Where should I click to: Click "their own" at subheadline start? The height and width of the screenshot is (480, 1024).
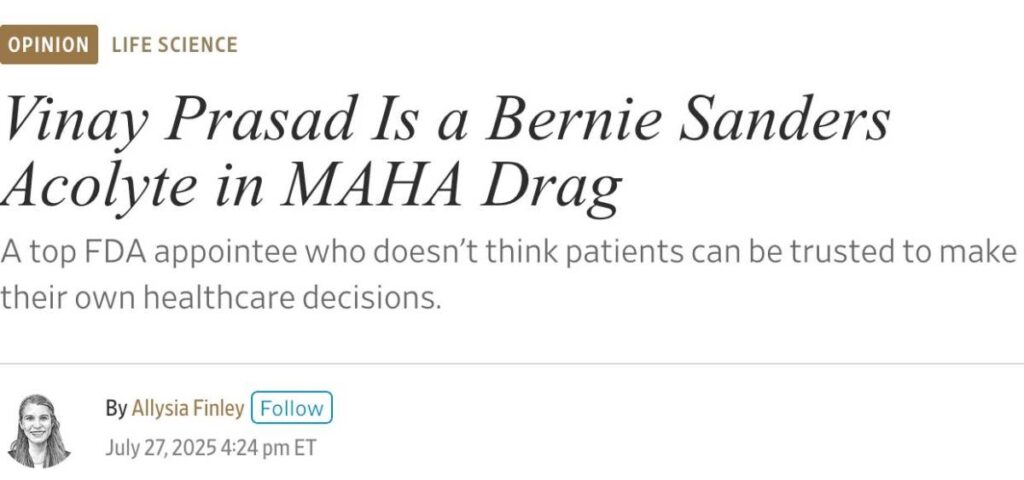[67, 297]
